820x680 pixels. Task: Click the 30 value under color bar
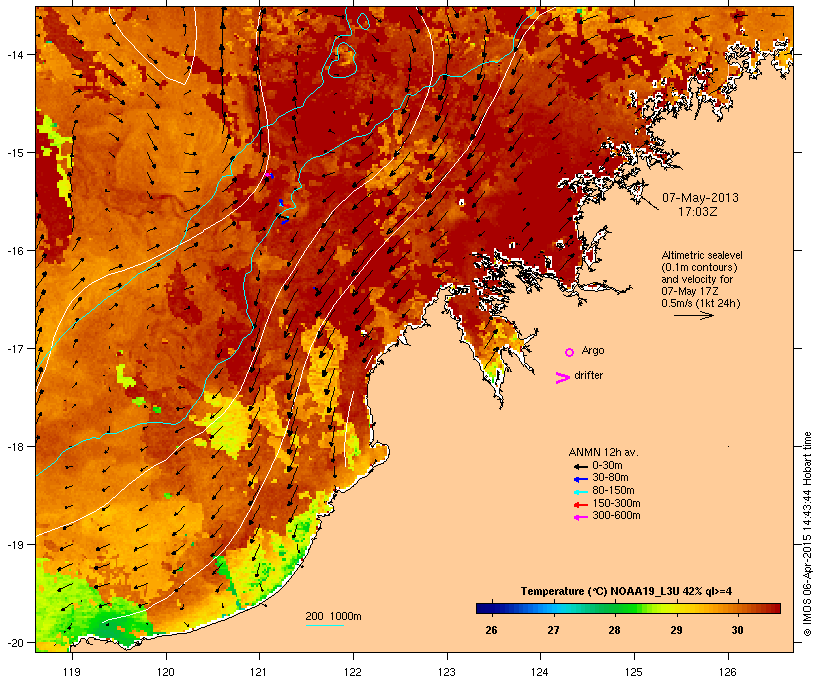[x=737, y=630]
